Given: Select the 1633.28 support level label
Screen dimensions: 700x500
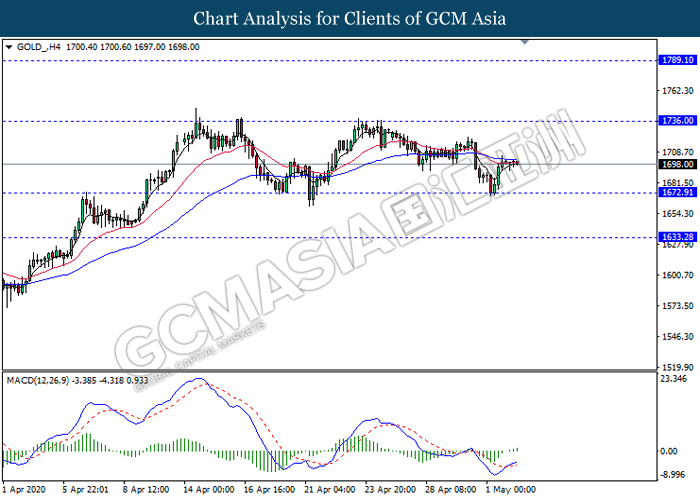Looking at the screenshot, I should [677, 237].
